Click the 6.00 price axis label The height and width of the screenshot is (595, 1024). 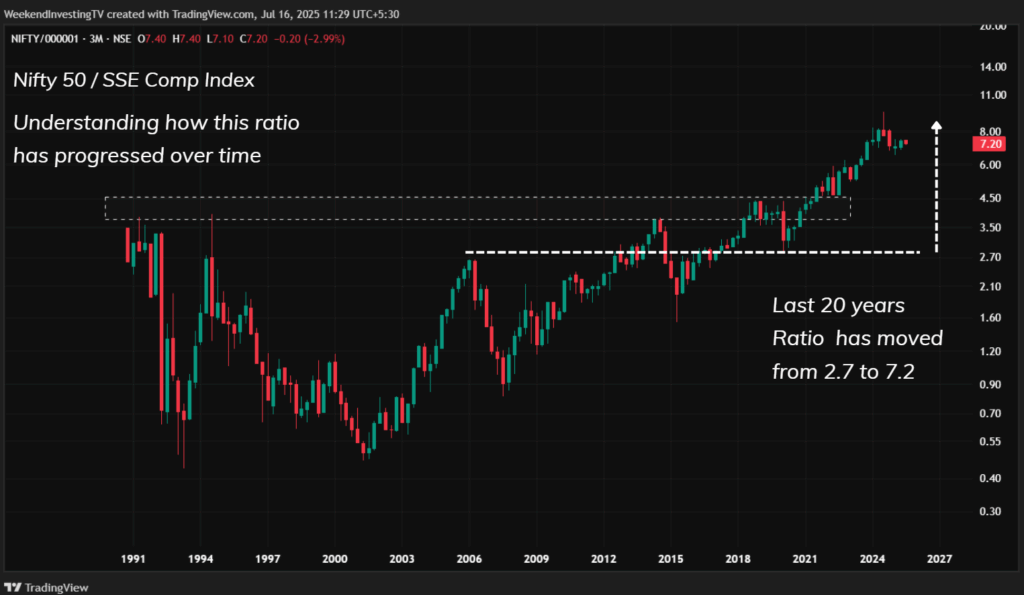(x=990, y=165)
